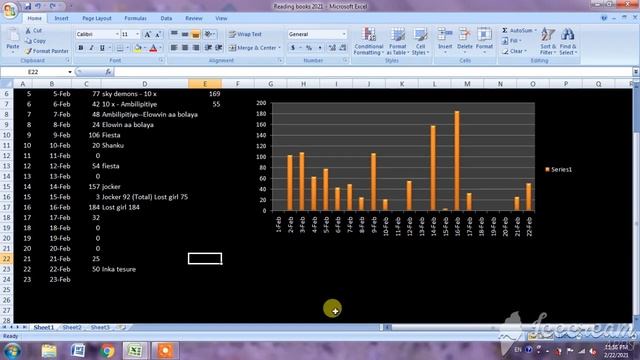Open File Explorer from the taskbar
Image resolution: width=640 pixels, height=360 pixels.
[49, 351]
